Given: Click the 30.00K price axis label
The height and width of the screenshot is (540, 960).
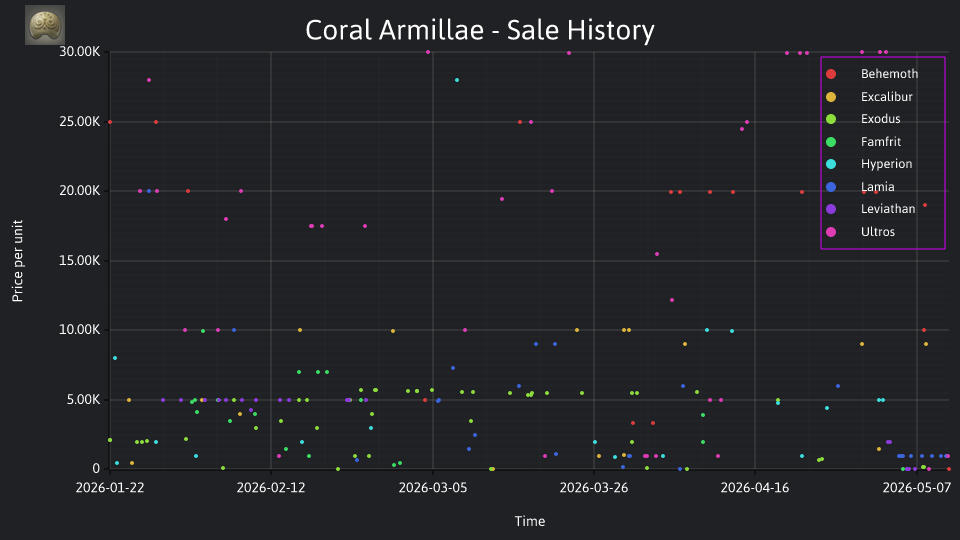Looking at the screenshot, I should click(80, 52).
